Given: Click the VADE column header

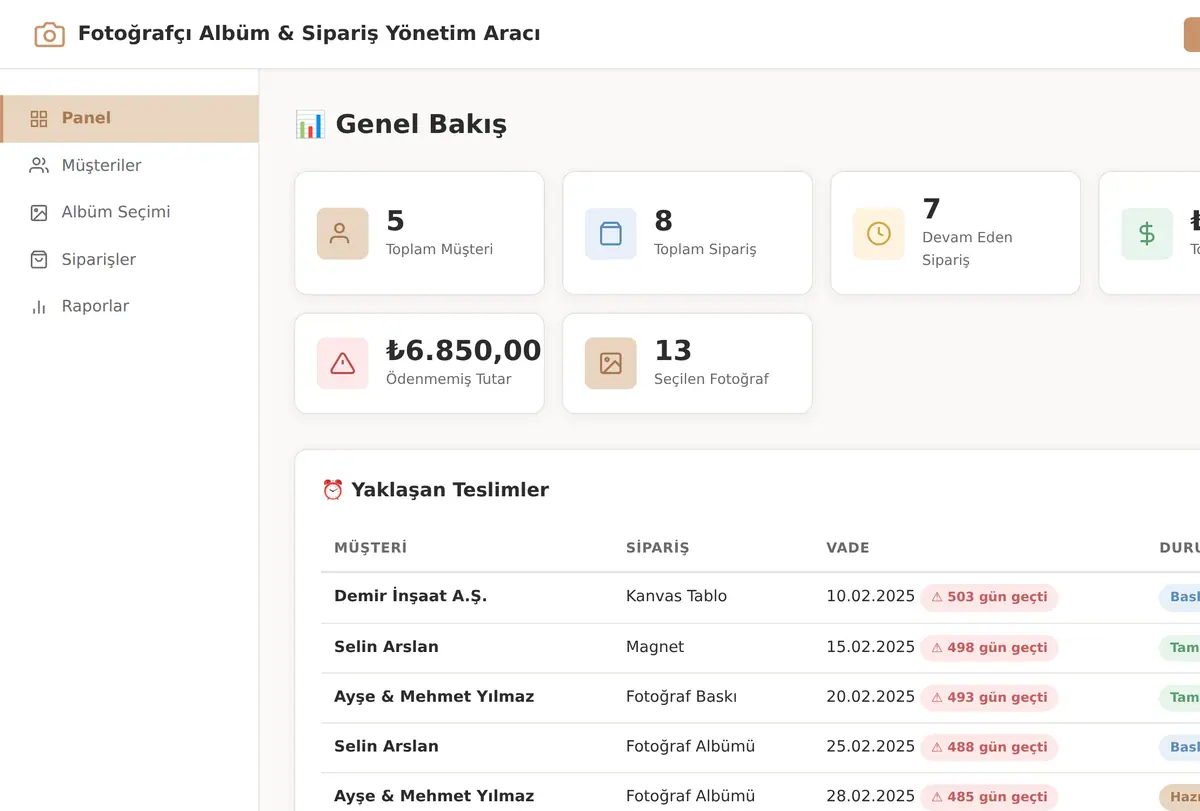Looking at the screenshot, I should (x=848, y=548).
